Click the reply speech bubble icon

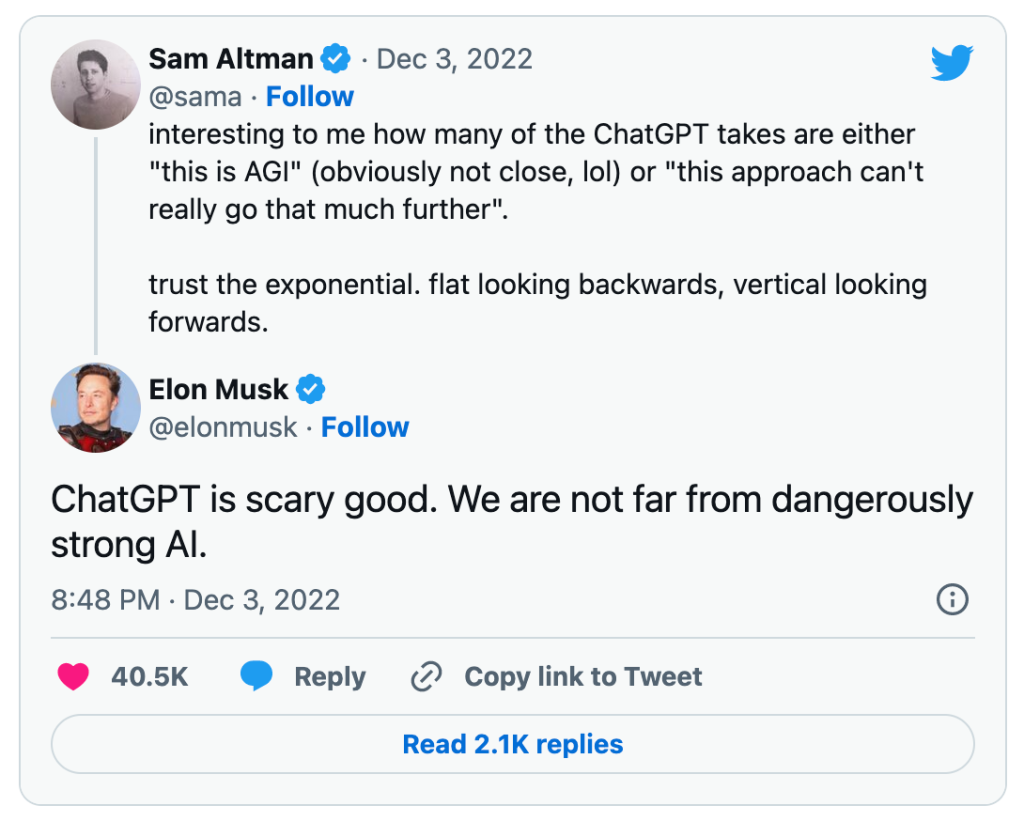tap(257, 677)
